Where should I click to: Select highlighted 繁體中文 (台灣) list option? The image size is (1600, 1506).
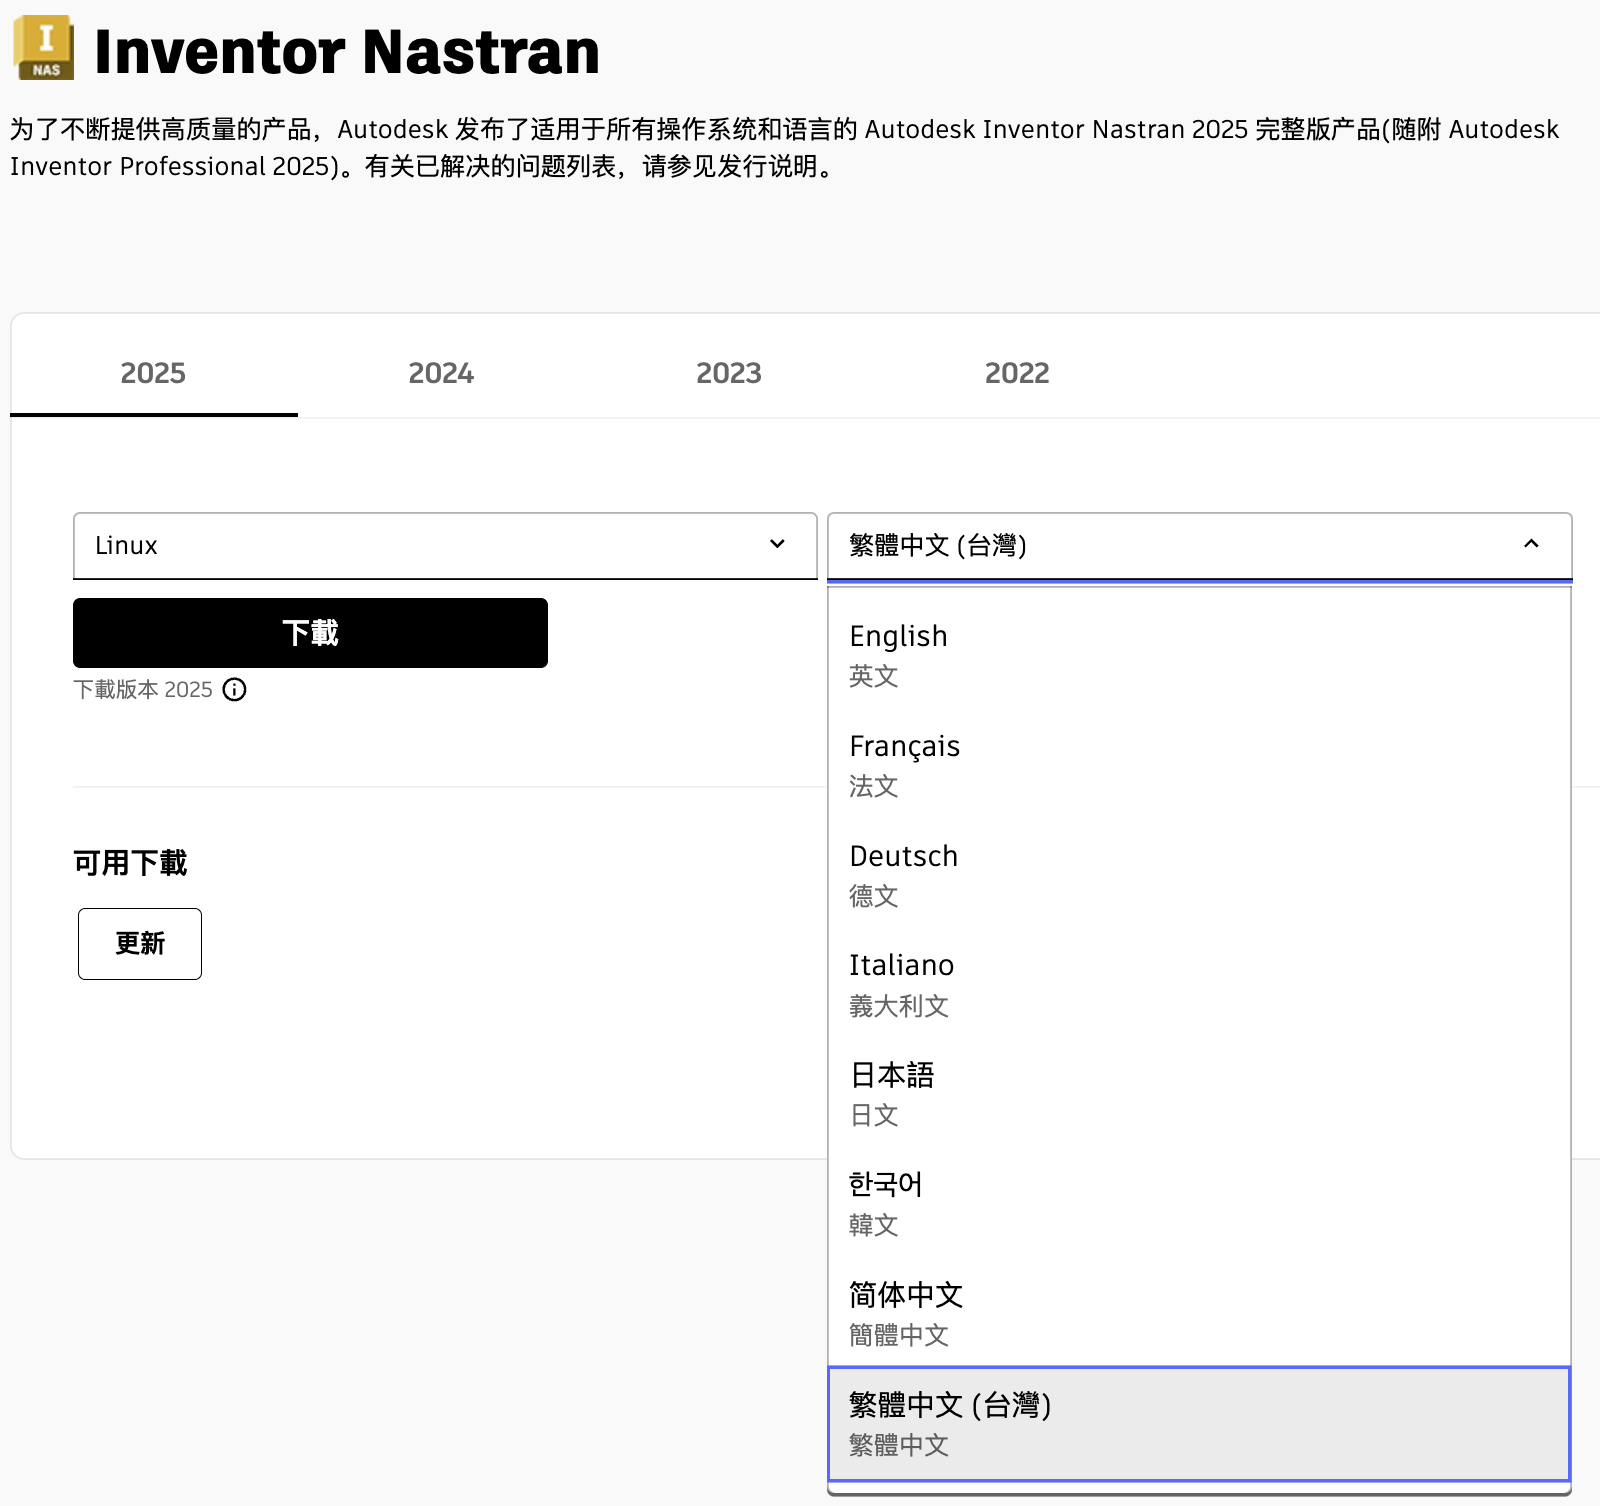click(1198, 1424)
